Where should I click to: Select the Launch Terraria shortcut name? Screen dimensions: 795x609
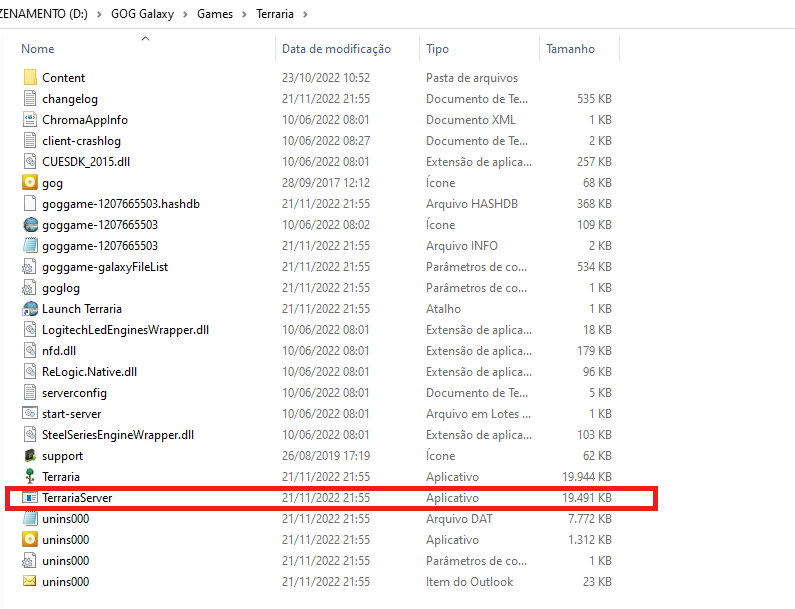coord(82,309)
